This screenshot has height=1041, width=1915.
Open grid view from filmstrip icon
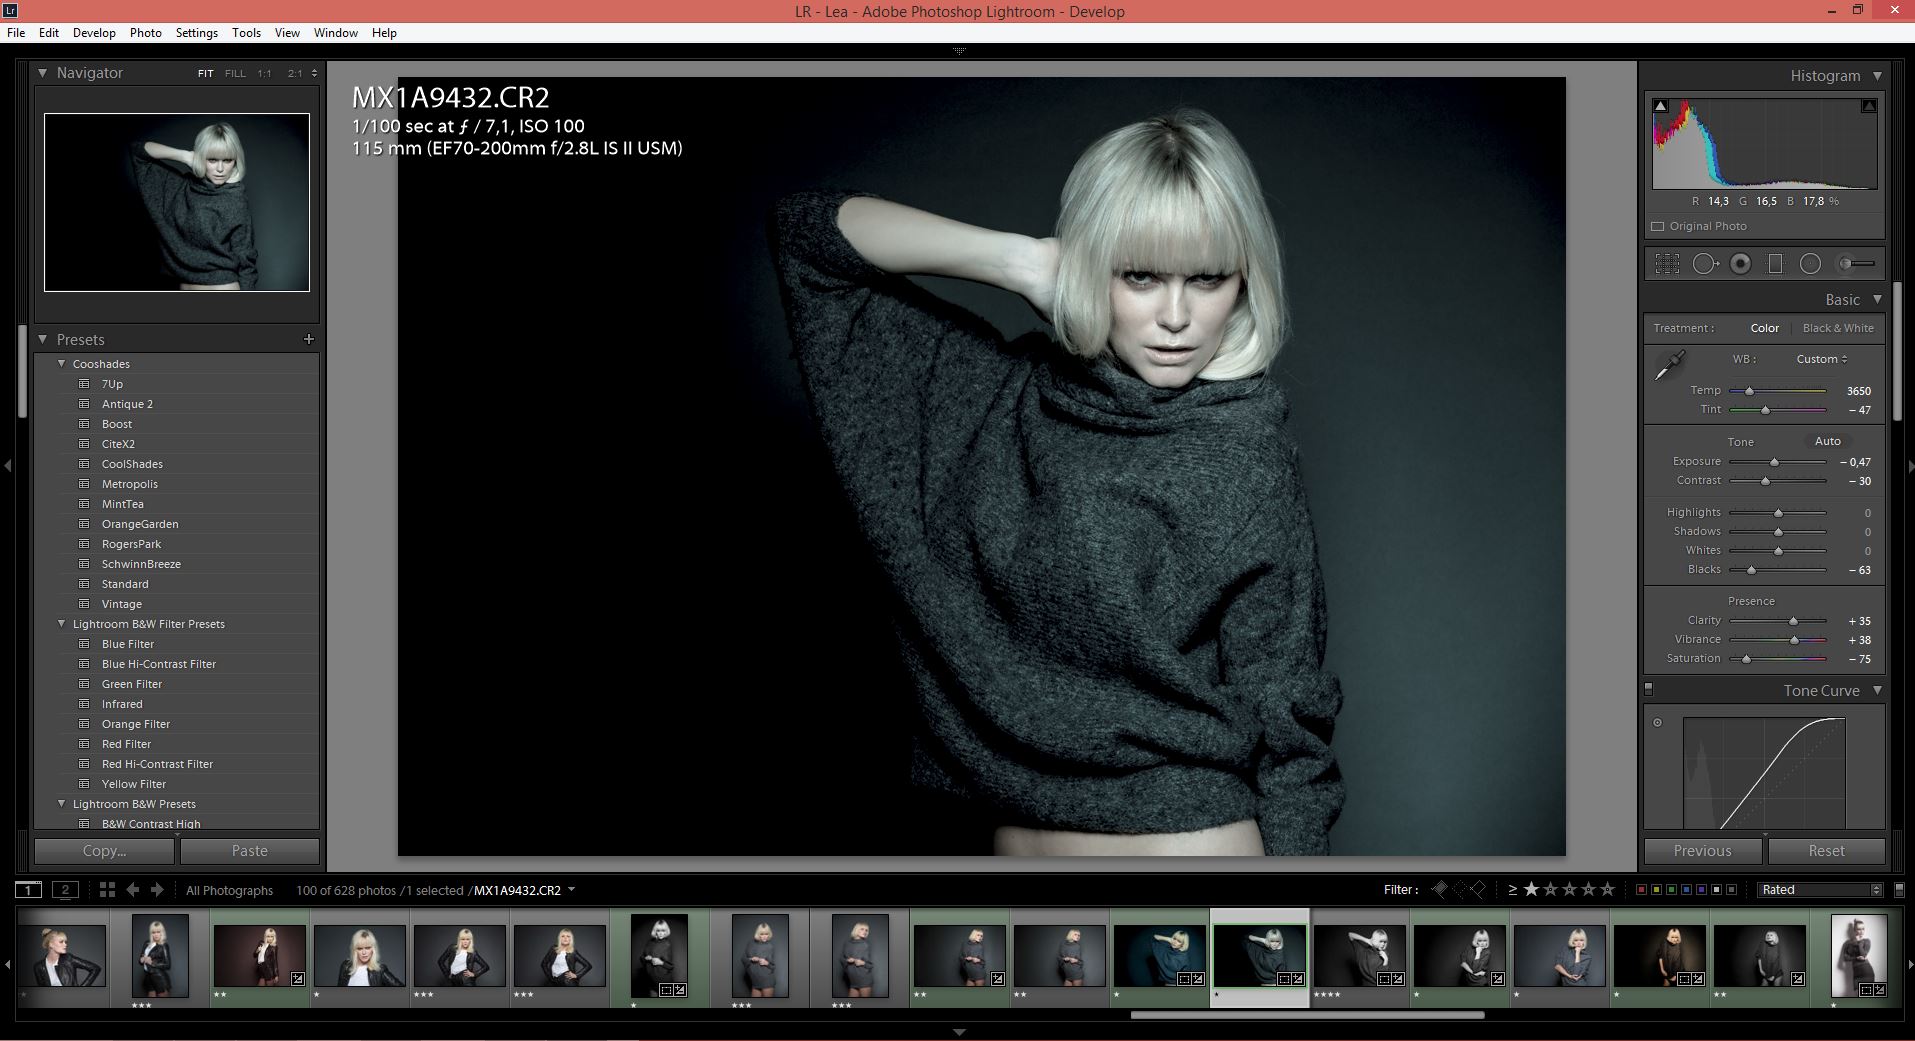pyautogui.click(x=107, y=890)
